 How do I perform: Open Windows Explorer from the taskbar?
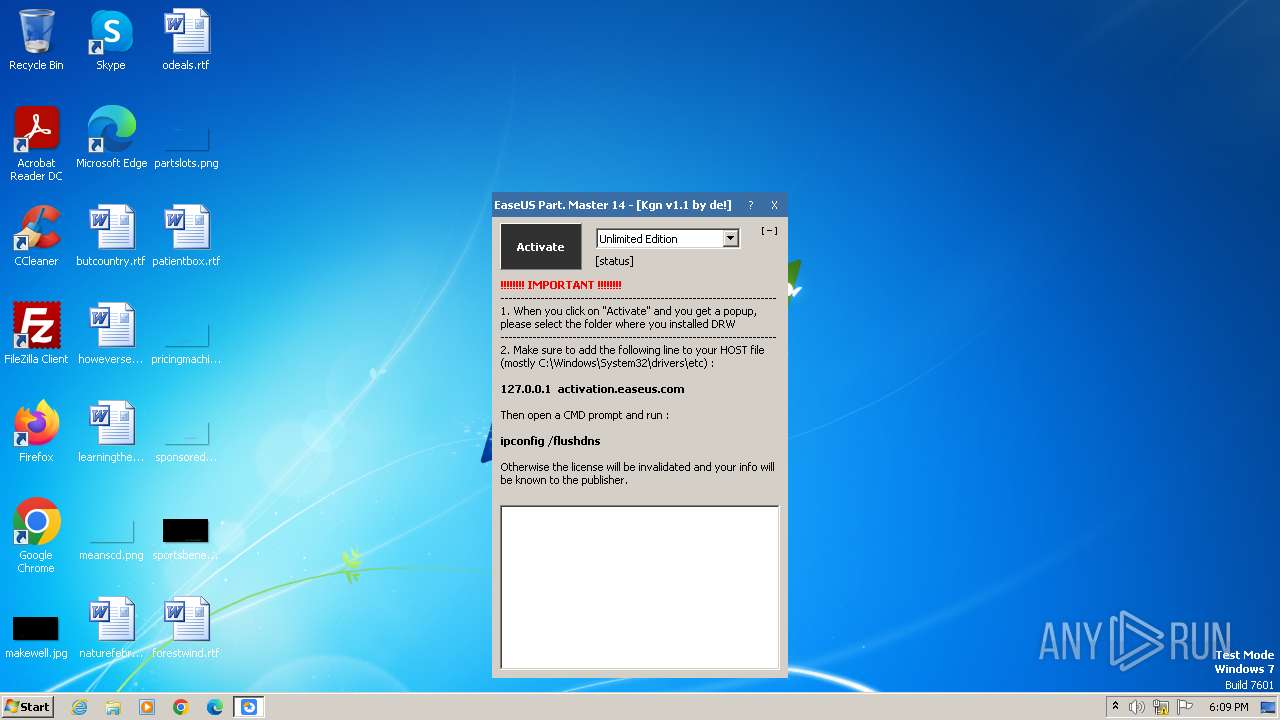pos(113,707)
